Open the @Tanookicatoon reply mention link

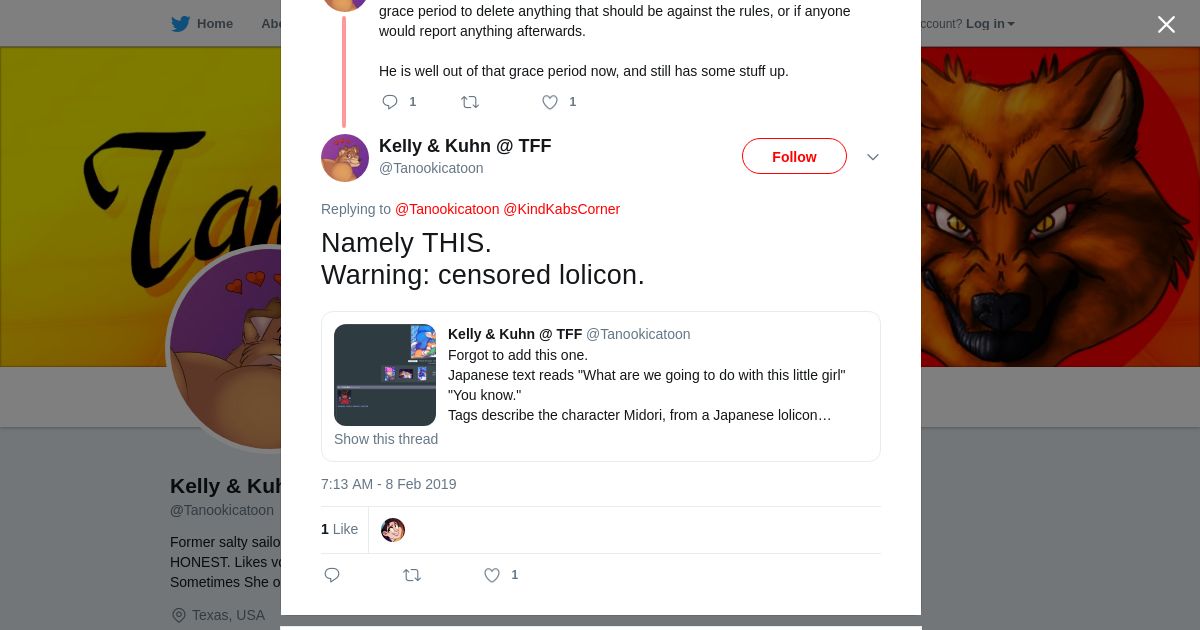coord(447,209)
